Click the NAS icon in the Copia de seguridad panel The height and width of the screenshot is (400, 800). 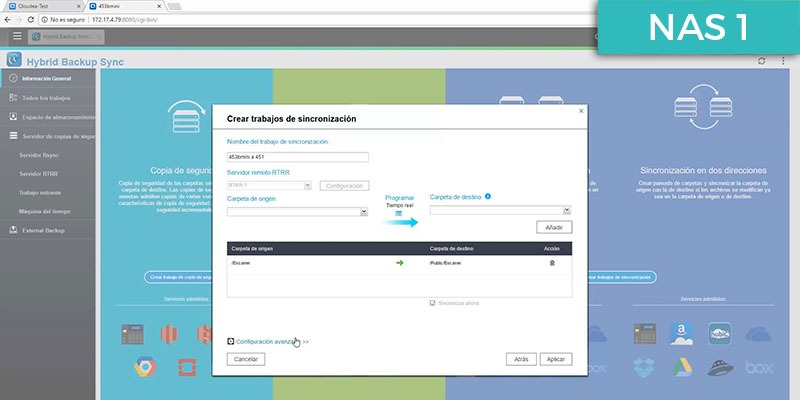132,334
